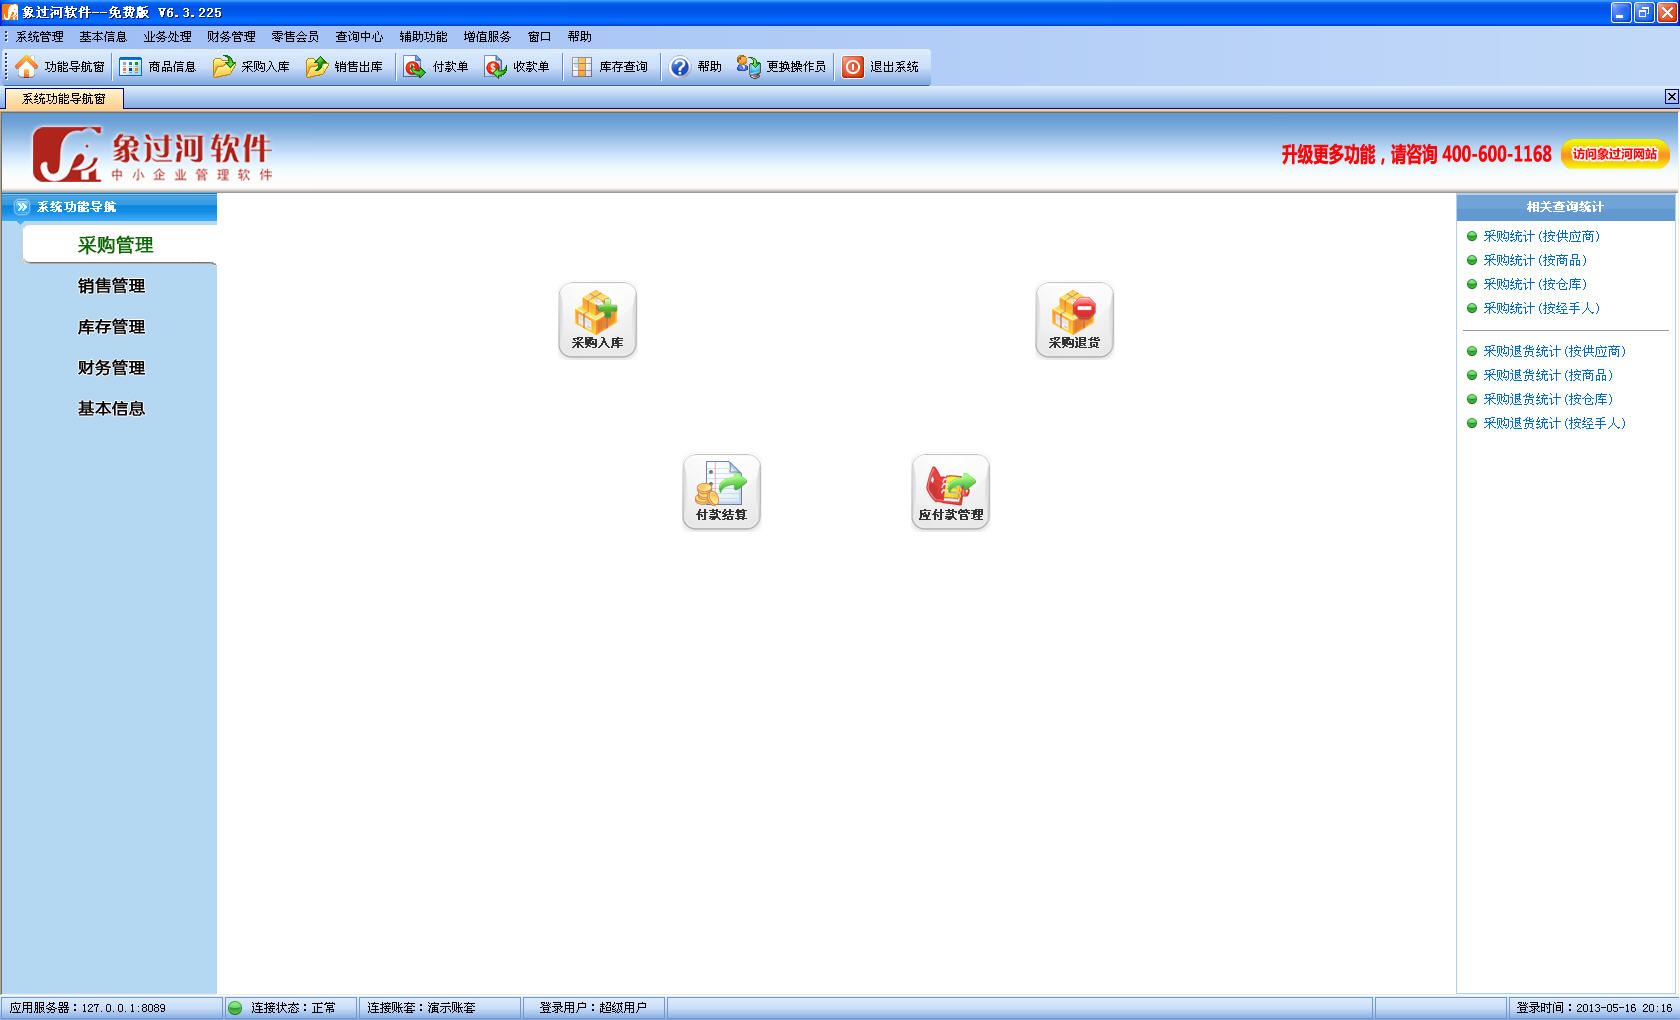Image resolution: width=1680 pixels, height=1020 pixels.
Task: Launch 销售出库 from the toolbar
Action: [344, 67]
